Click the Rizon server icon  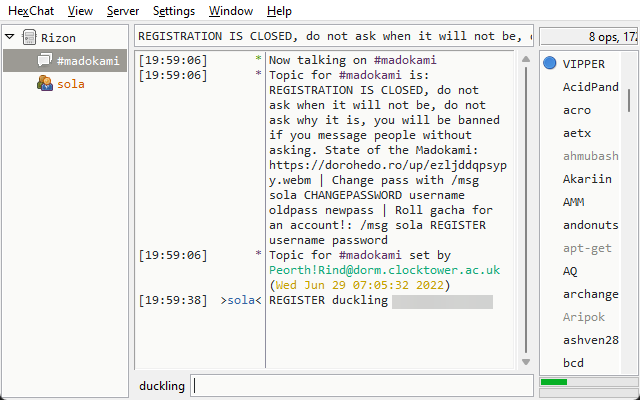(28, 38)
